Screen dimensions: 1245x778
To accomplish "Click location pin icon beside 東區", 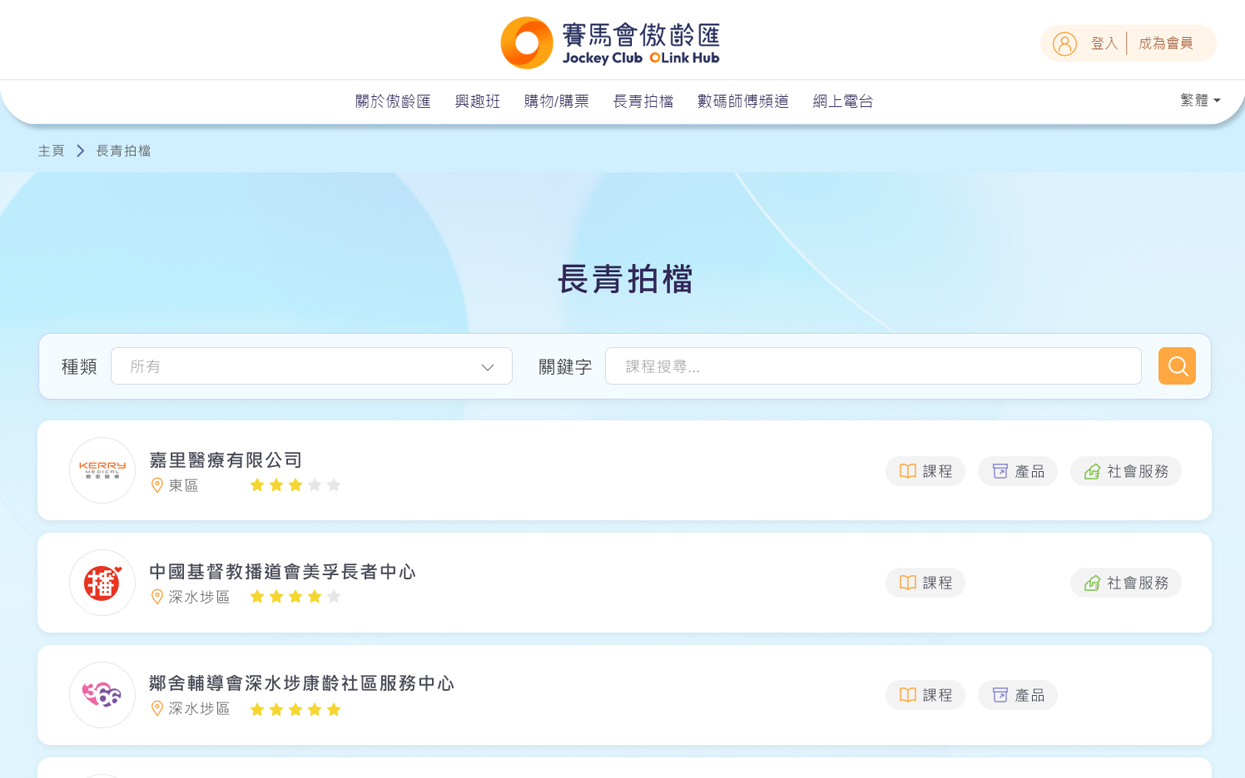I will [157, 485].
